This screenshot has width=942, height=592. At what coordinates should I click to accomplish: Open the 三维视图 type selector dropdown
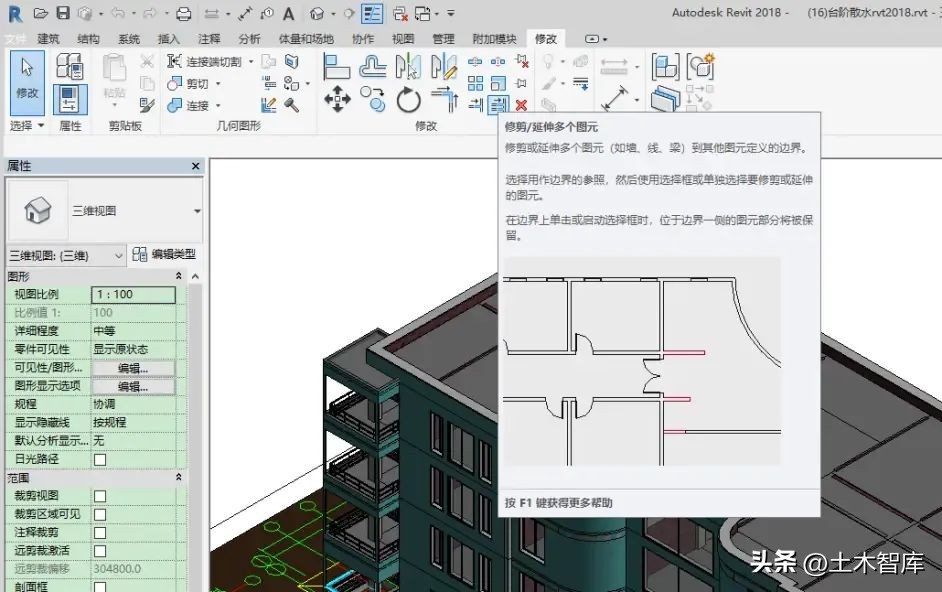pos(120,254)
